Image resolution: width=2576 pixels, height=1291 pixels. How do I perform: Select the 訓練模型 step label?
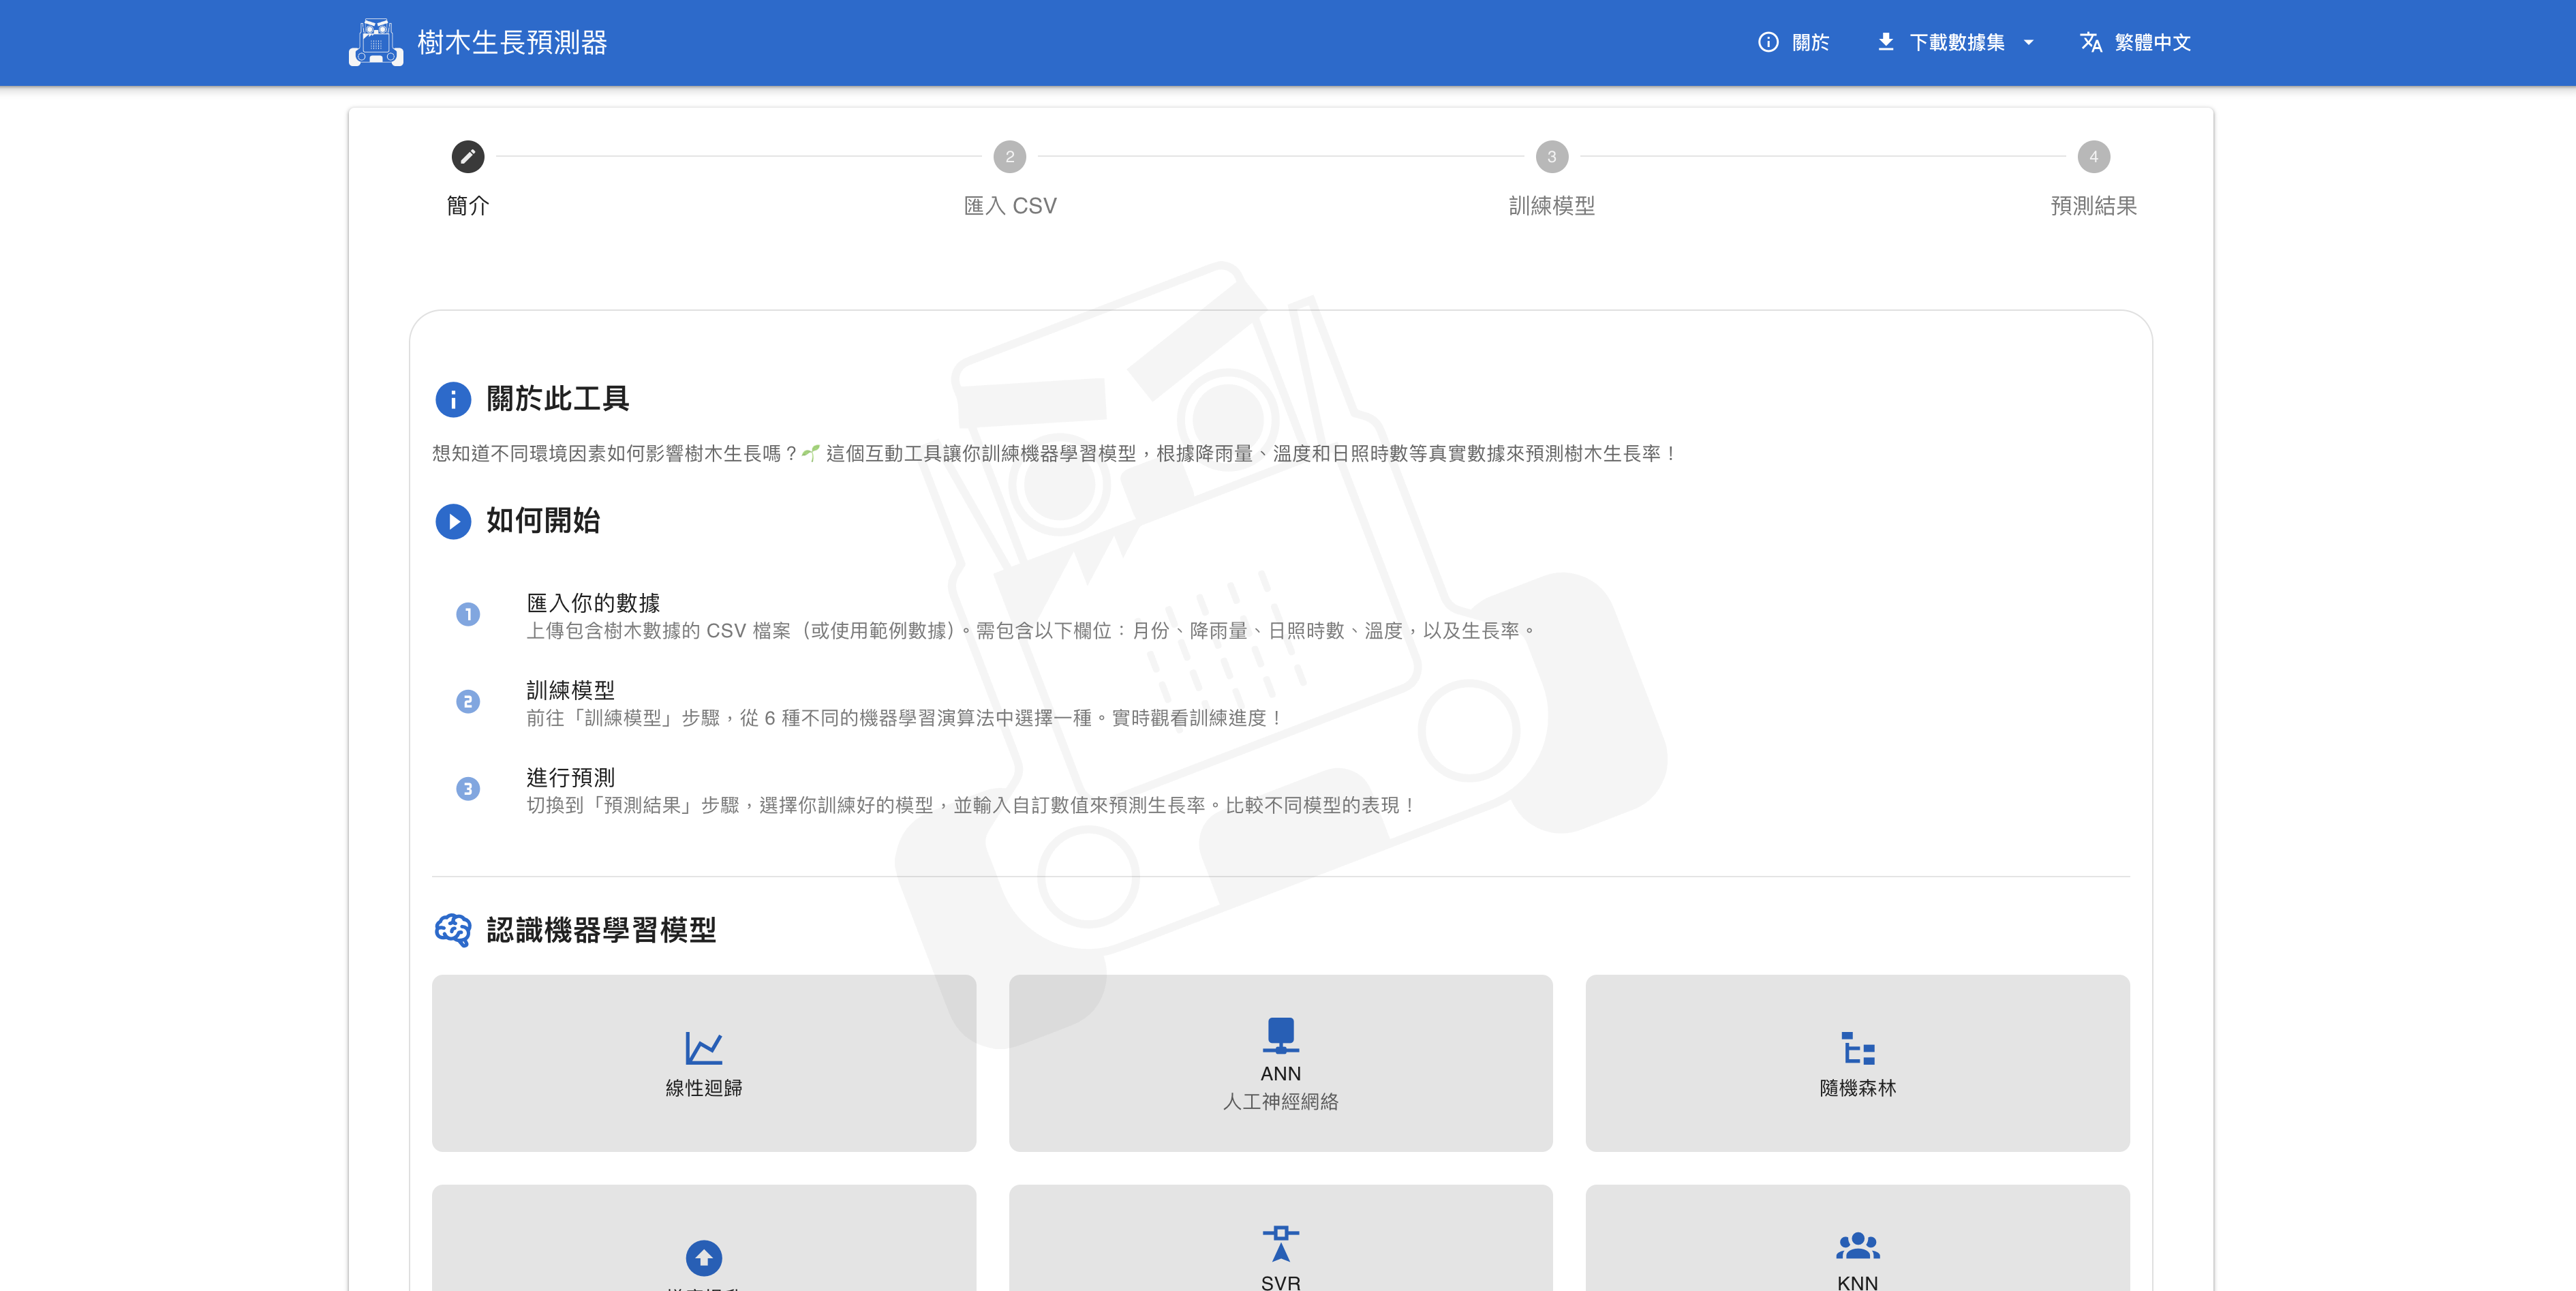pyautogui.click(x=1552, y=205)
